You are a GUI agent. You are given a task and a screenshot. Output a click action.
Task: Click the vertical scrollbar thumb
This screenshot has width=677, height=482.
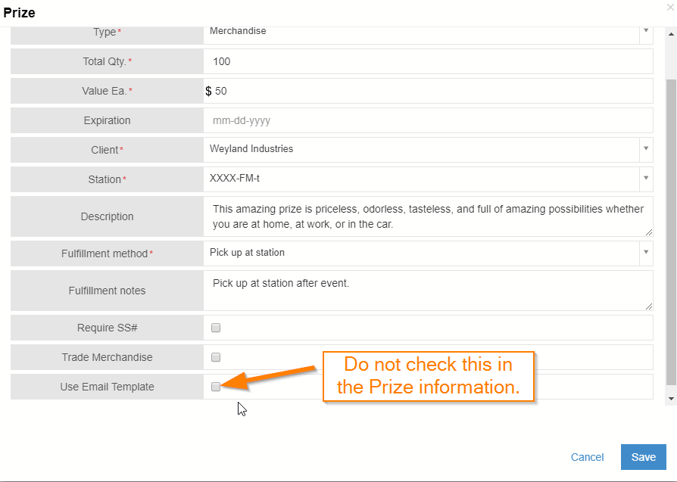tap(671, 232)
